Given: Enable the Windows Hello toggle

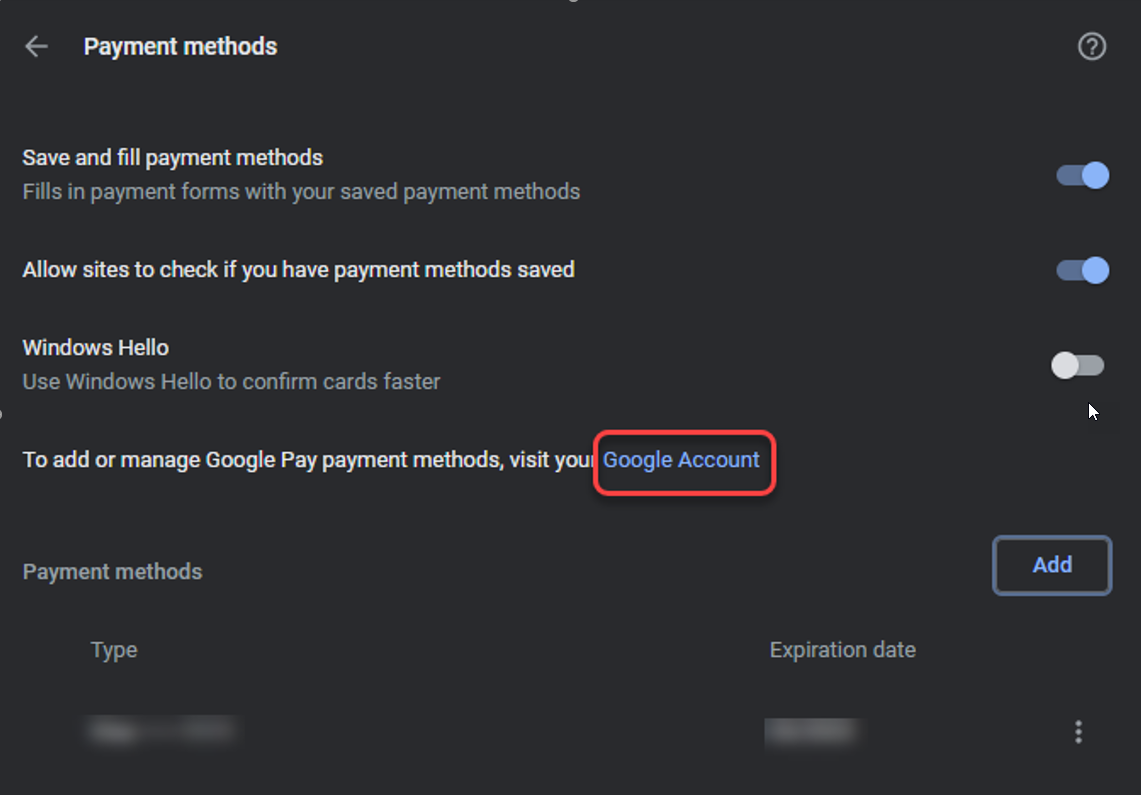Looking at the screenshot, I should (1078, 366).
